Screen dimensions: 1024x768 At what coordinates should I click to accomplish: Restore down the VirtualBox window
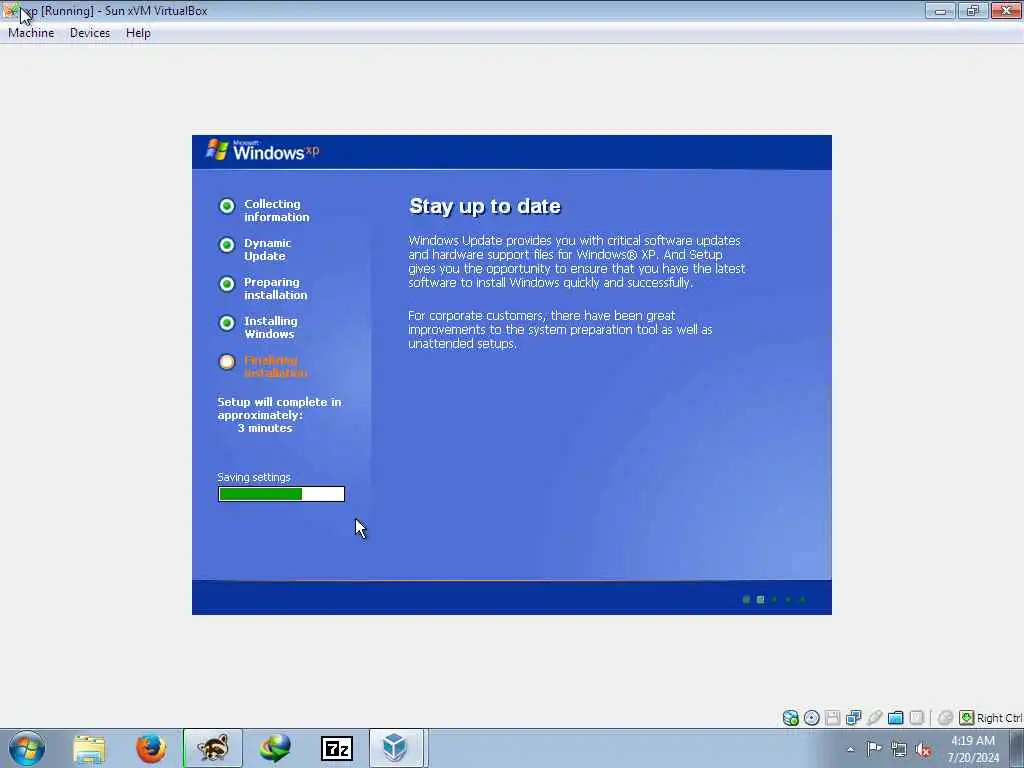(x=972, y=10)
